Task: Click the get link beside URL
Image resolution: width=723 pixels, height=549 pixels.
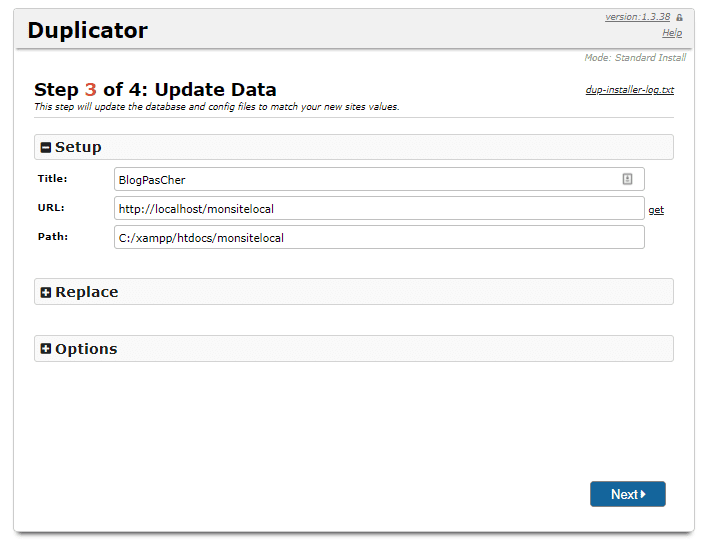Action: click(x=656, y=210)
